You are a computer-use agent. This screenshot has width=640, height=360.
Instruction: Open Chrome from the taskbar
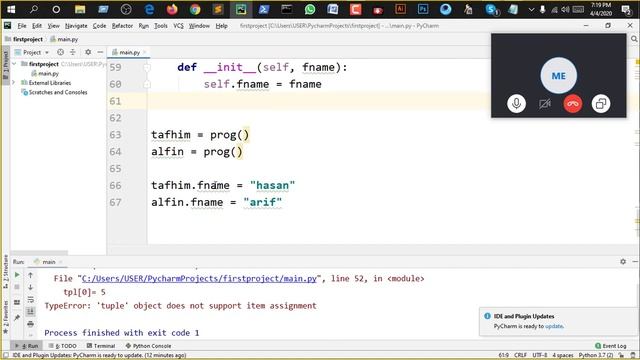(x=195, y=9)
